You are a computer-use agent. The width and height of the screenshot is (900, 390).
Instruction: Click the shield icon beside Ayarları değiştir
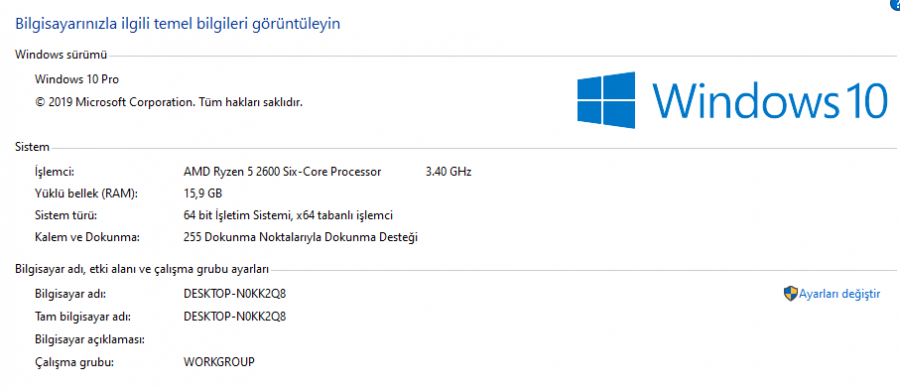click(x=790, y=294)
